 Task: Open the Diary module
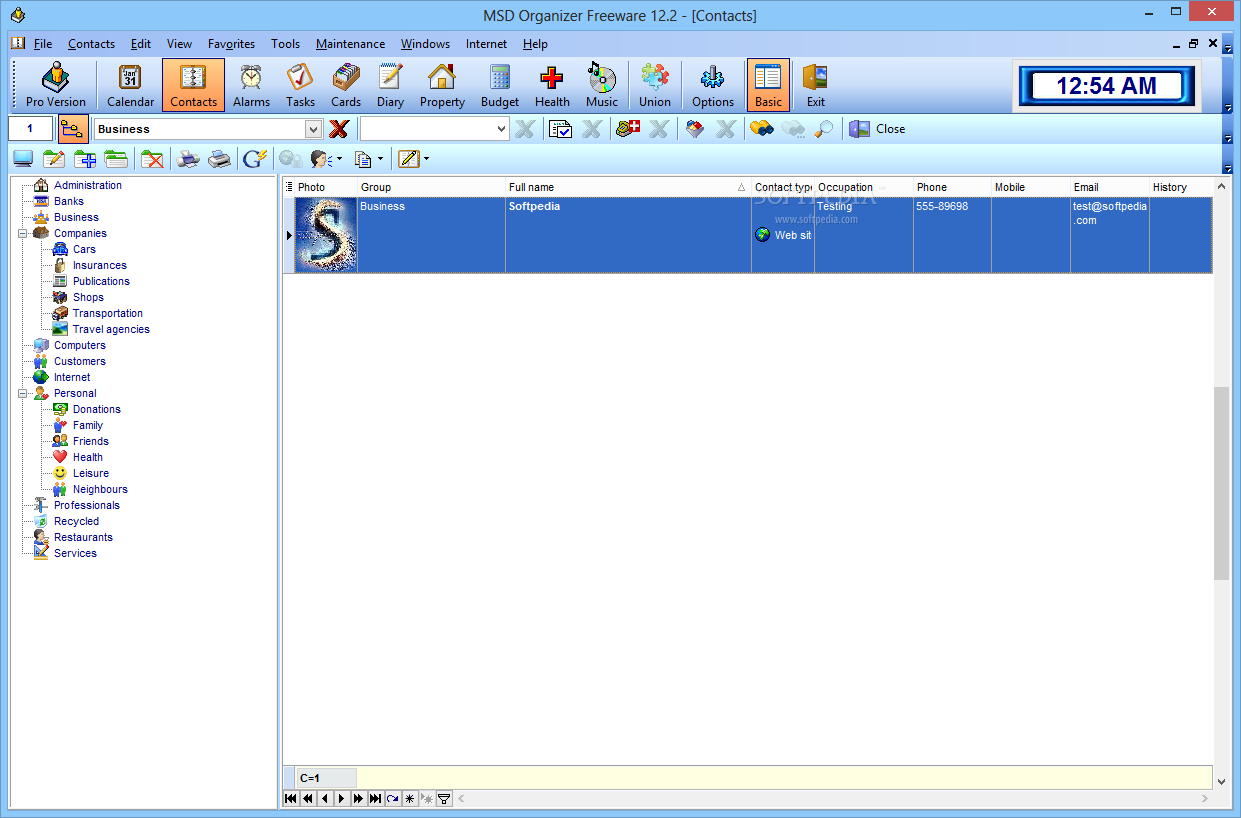(x=390, y=85)
